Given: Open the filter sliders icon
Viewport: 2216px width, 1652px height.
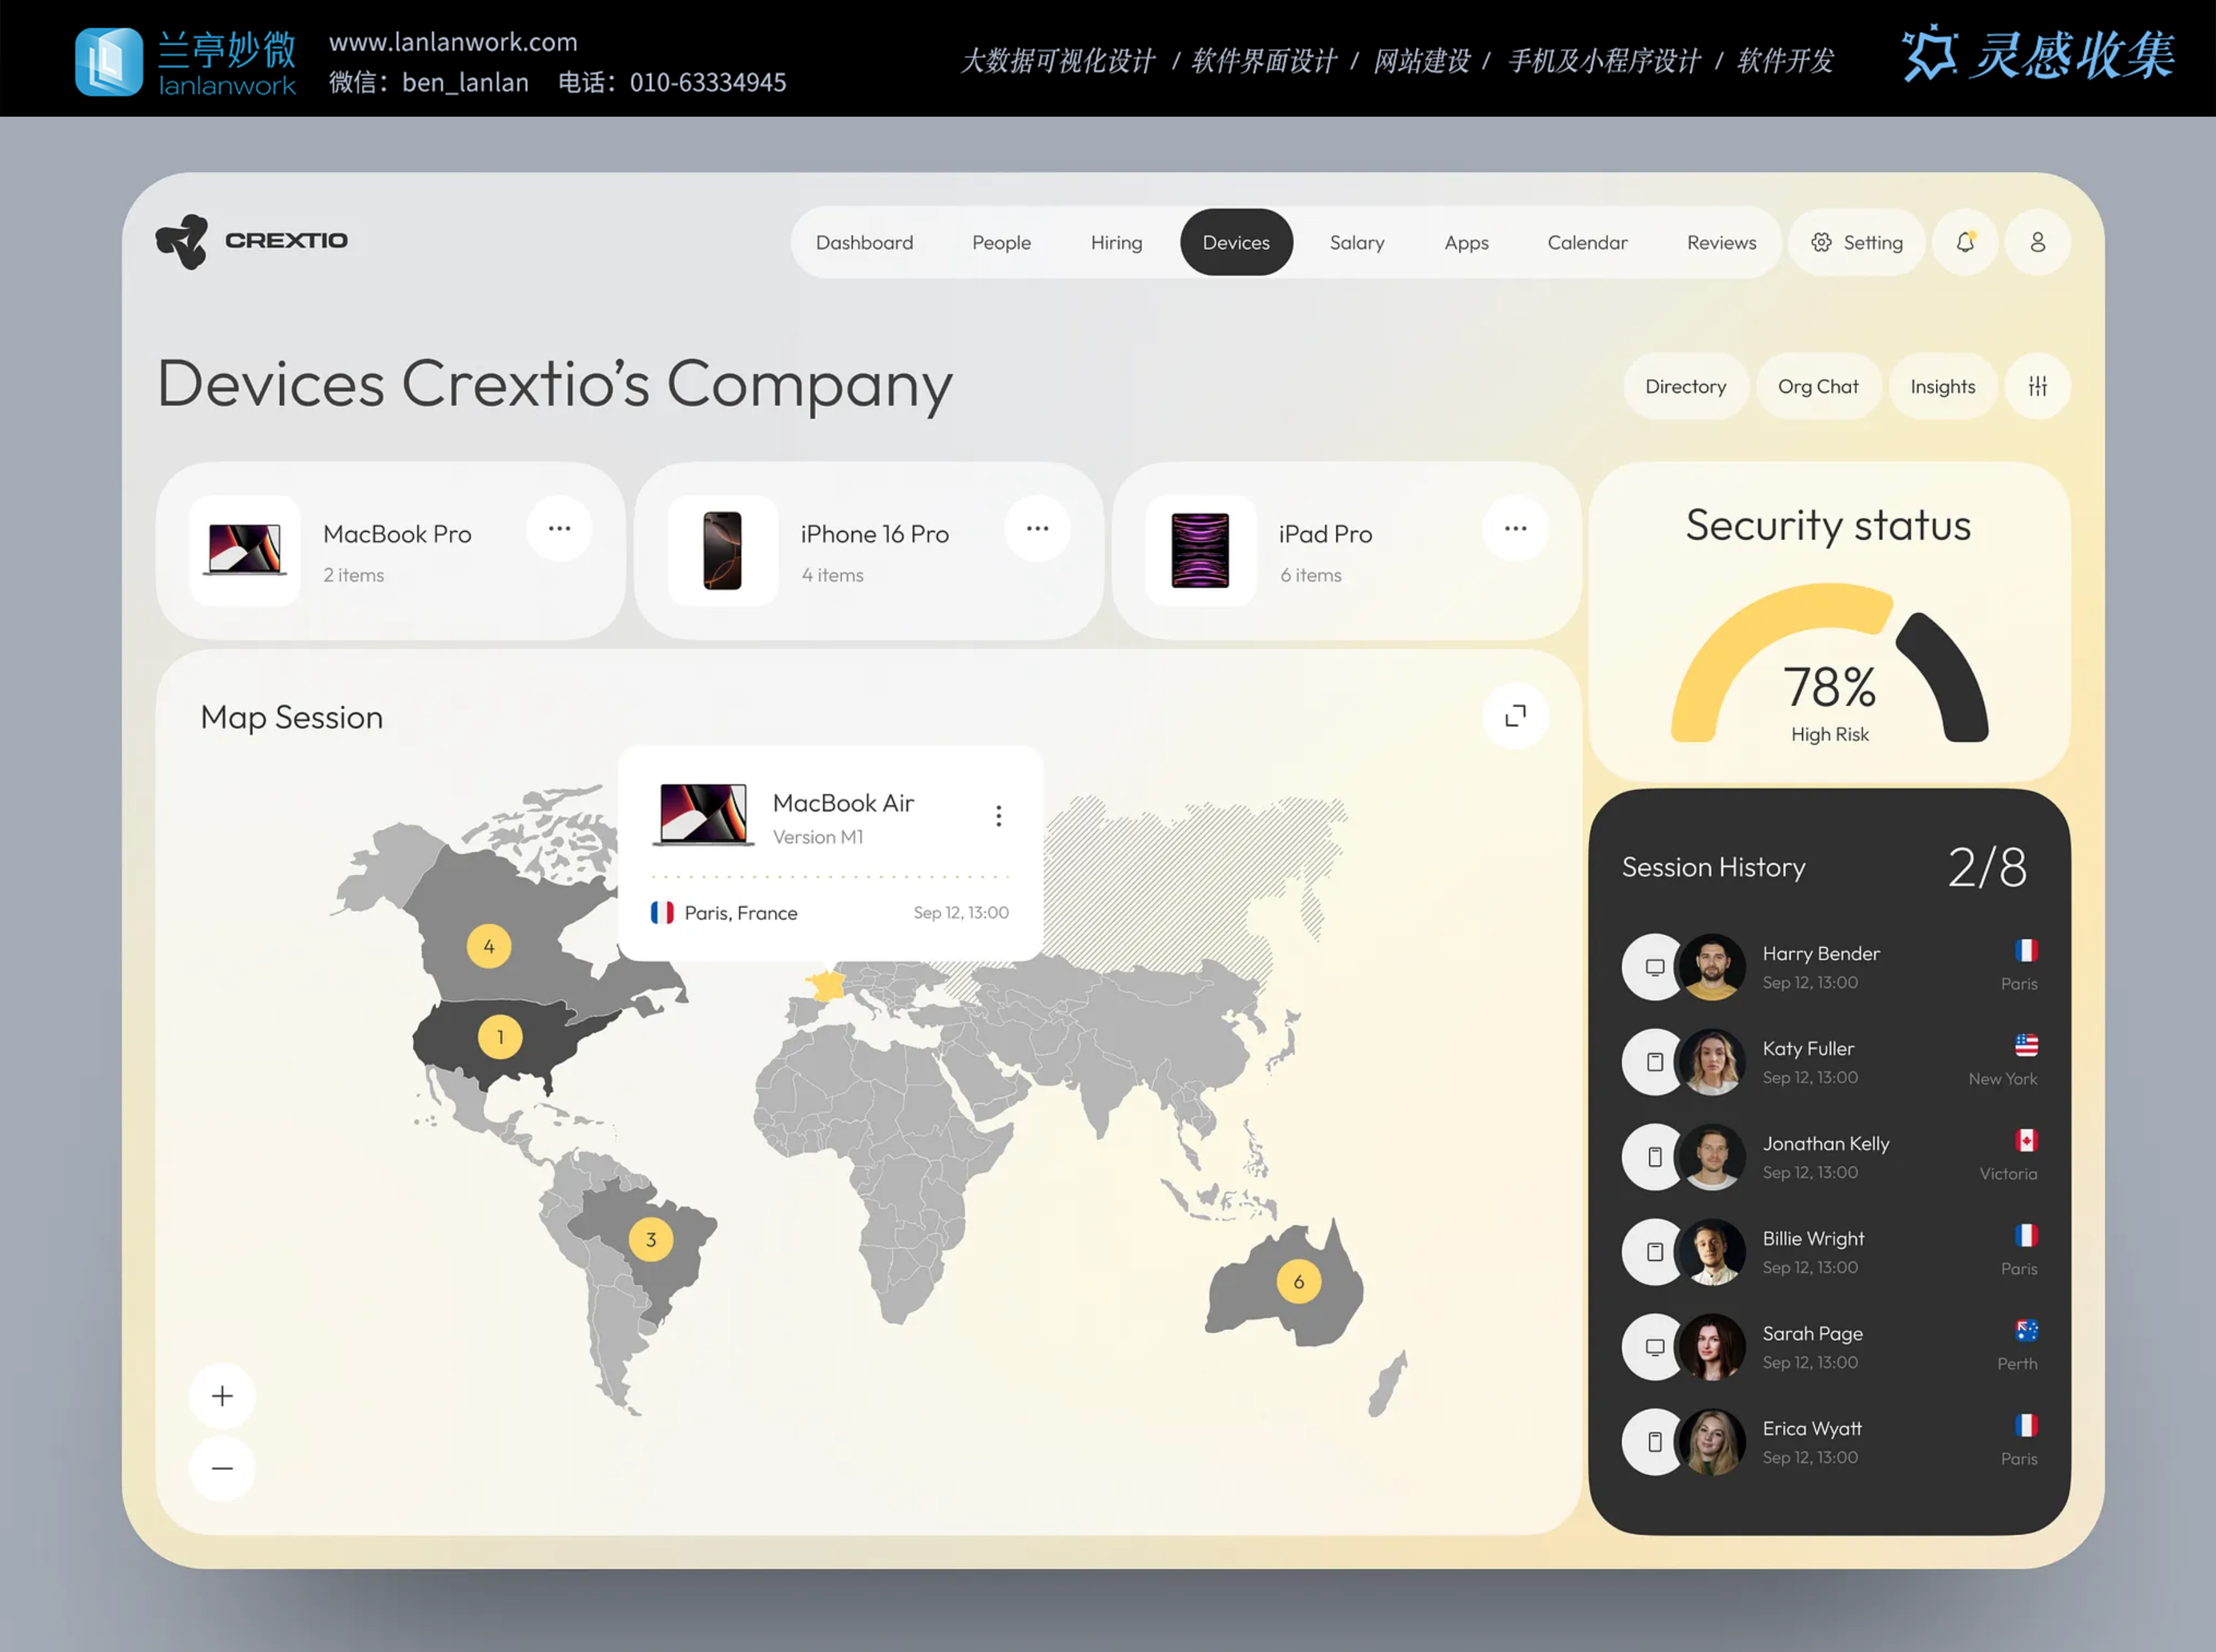Looking at the screenshot, I should pos(2037,386).
